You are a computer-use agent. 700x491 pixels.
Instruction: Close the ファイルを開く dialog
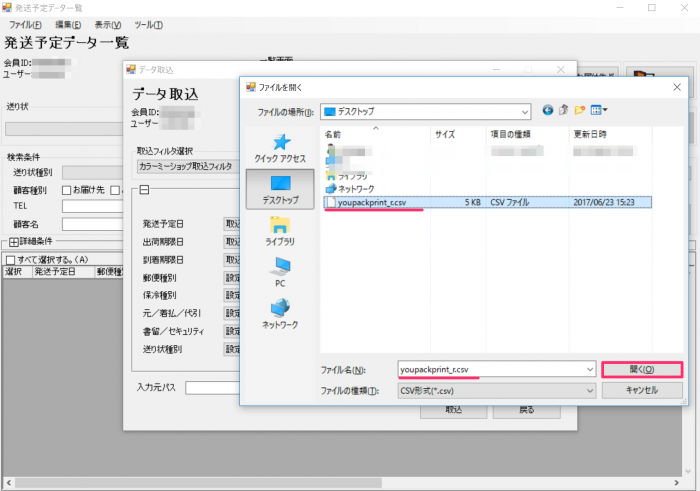677,87
